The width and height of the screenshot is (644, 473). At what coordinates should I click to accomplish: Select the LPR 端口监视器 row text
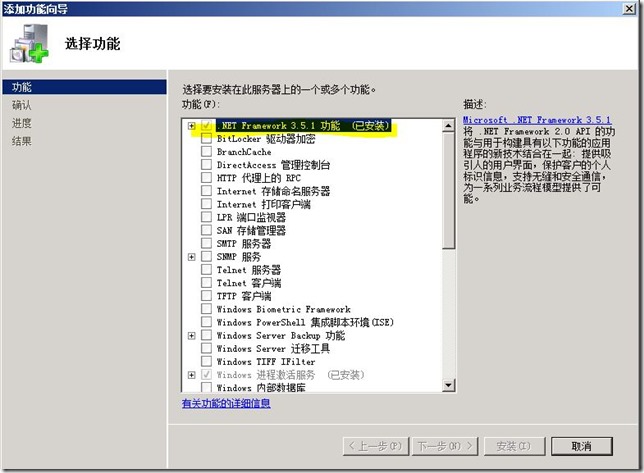[x=251, y=217]
